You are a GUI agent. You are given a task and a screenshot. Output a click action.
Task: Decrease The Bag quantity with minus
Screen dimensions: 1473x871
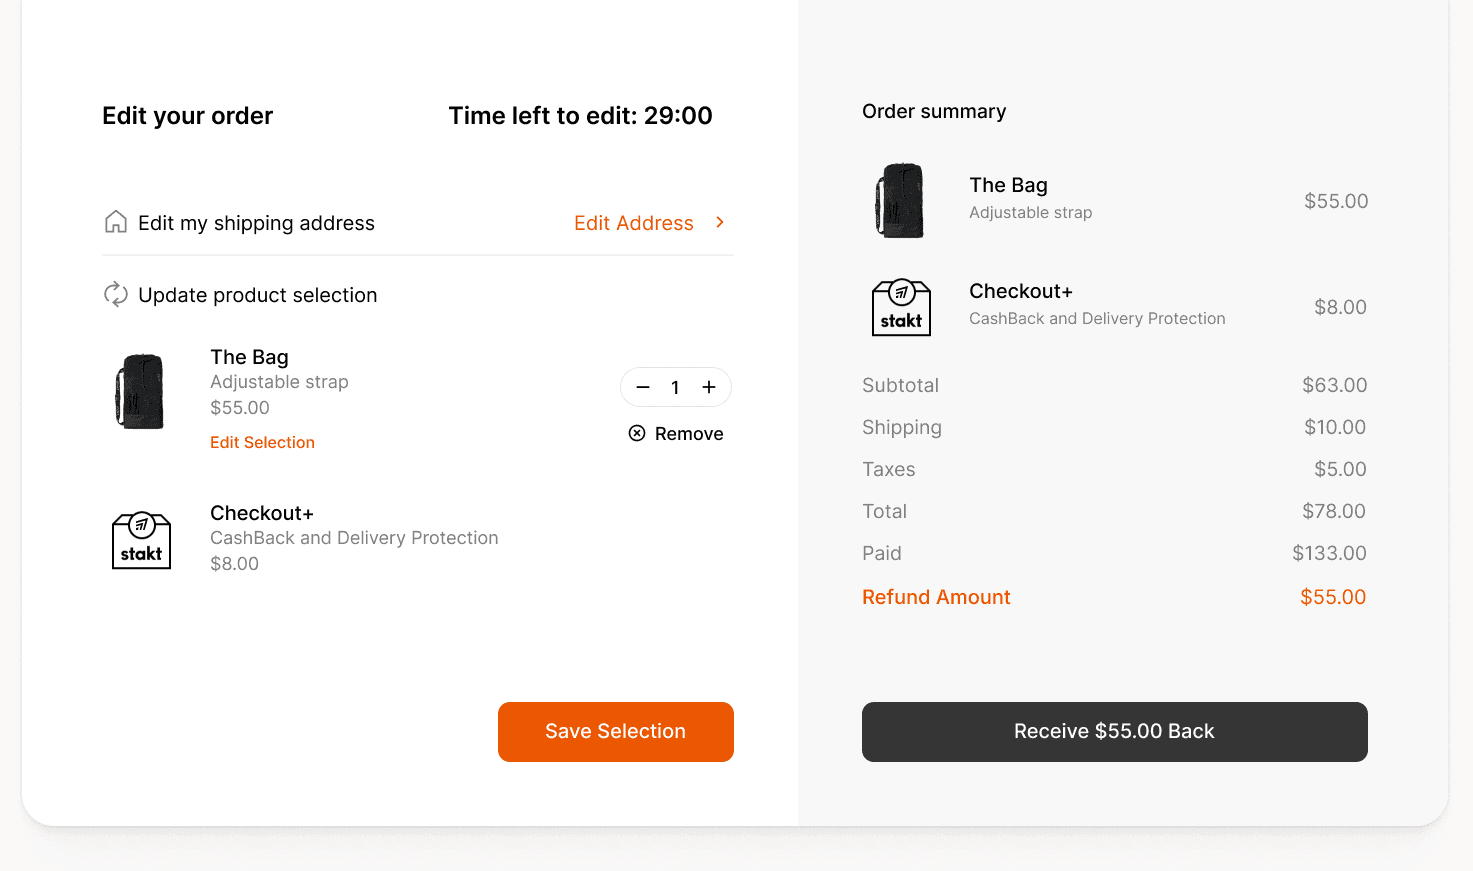[643, 387]
